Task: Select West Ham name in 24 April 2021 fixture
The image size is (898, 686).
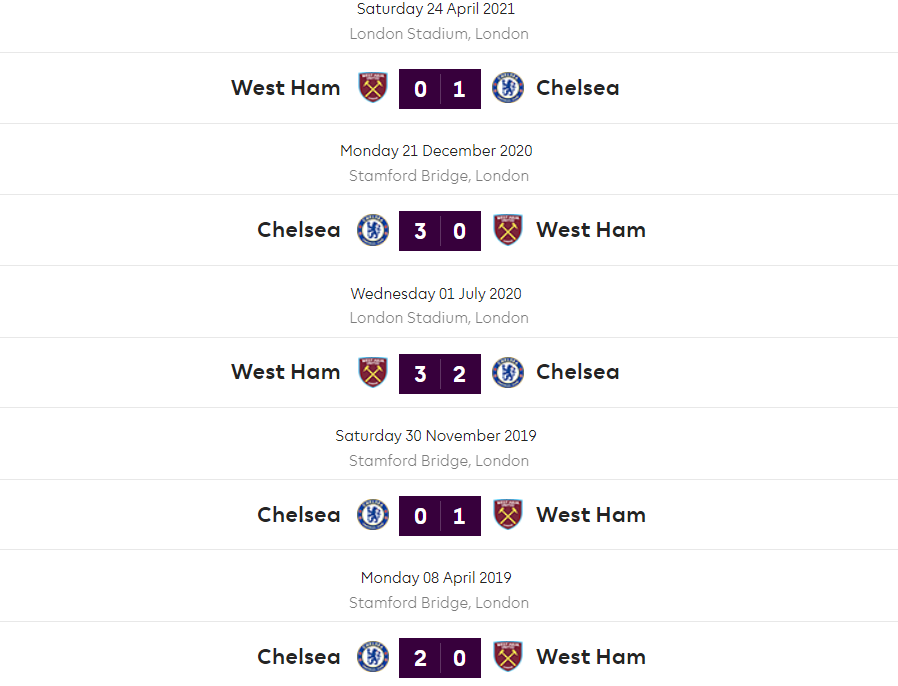Action: tap(286, 88)
